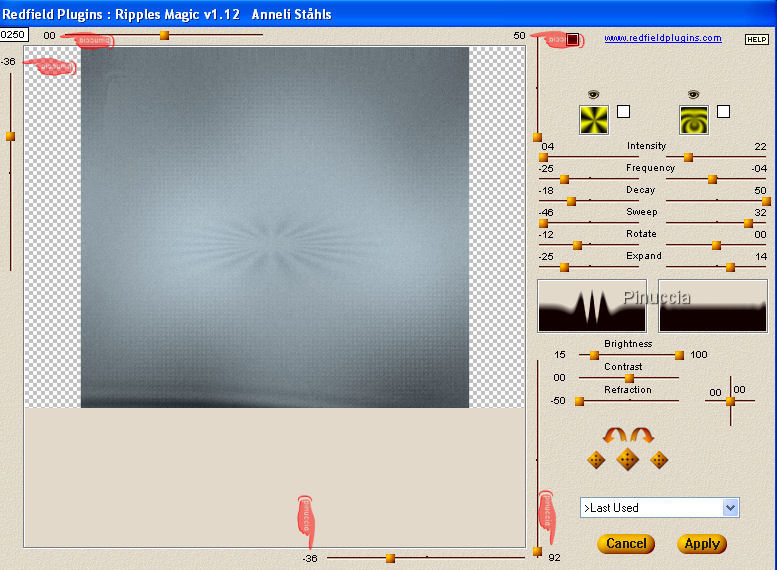Click the Refraction slider handle
Viewport: 777px width, 570px height.
coord(579,401)
